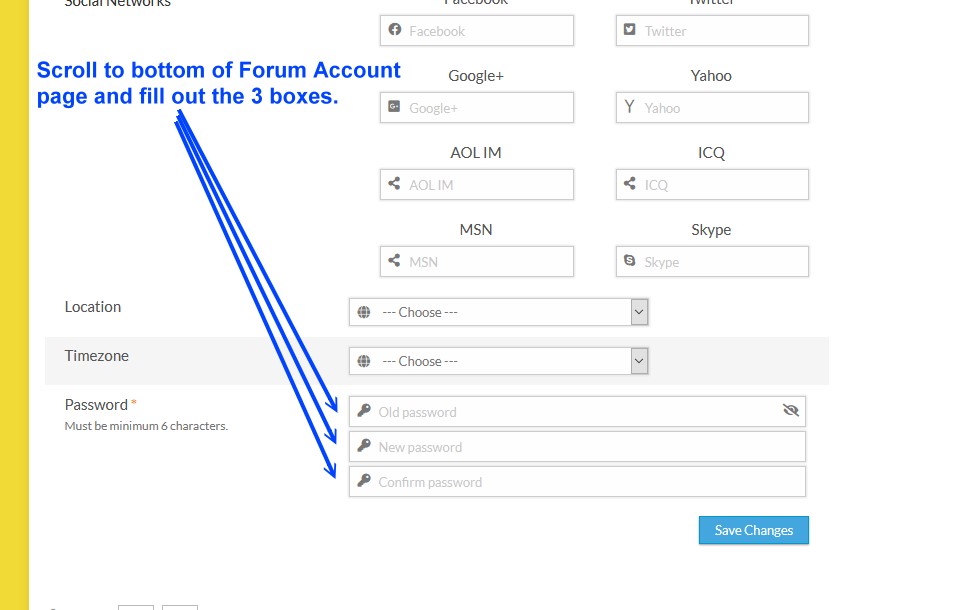Click the globe icon in Timezone
The height and width of the screenshot is (610, 971).
point(364,361)
